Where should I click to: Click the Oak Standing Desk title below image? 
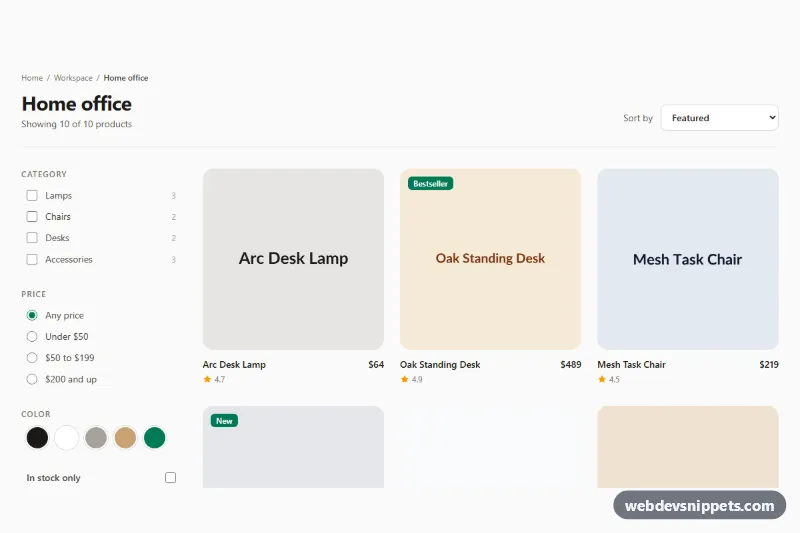(x=440, y=365)
